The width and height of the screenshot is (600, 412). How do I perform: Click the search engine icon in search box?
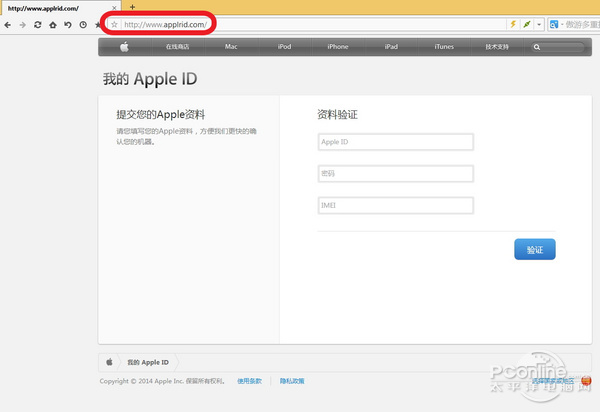[x=554, y=25]
